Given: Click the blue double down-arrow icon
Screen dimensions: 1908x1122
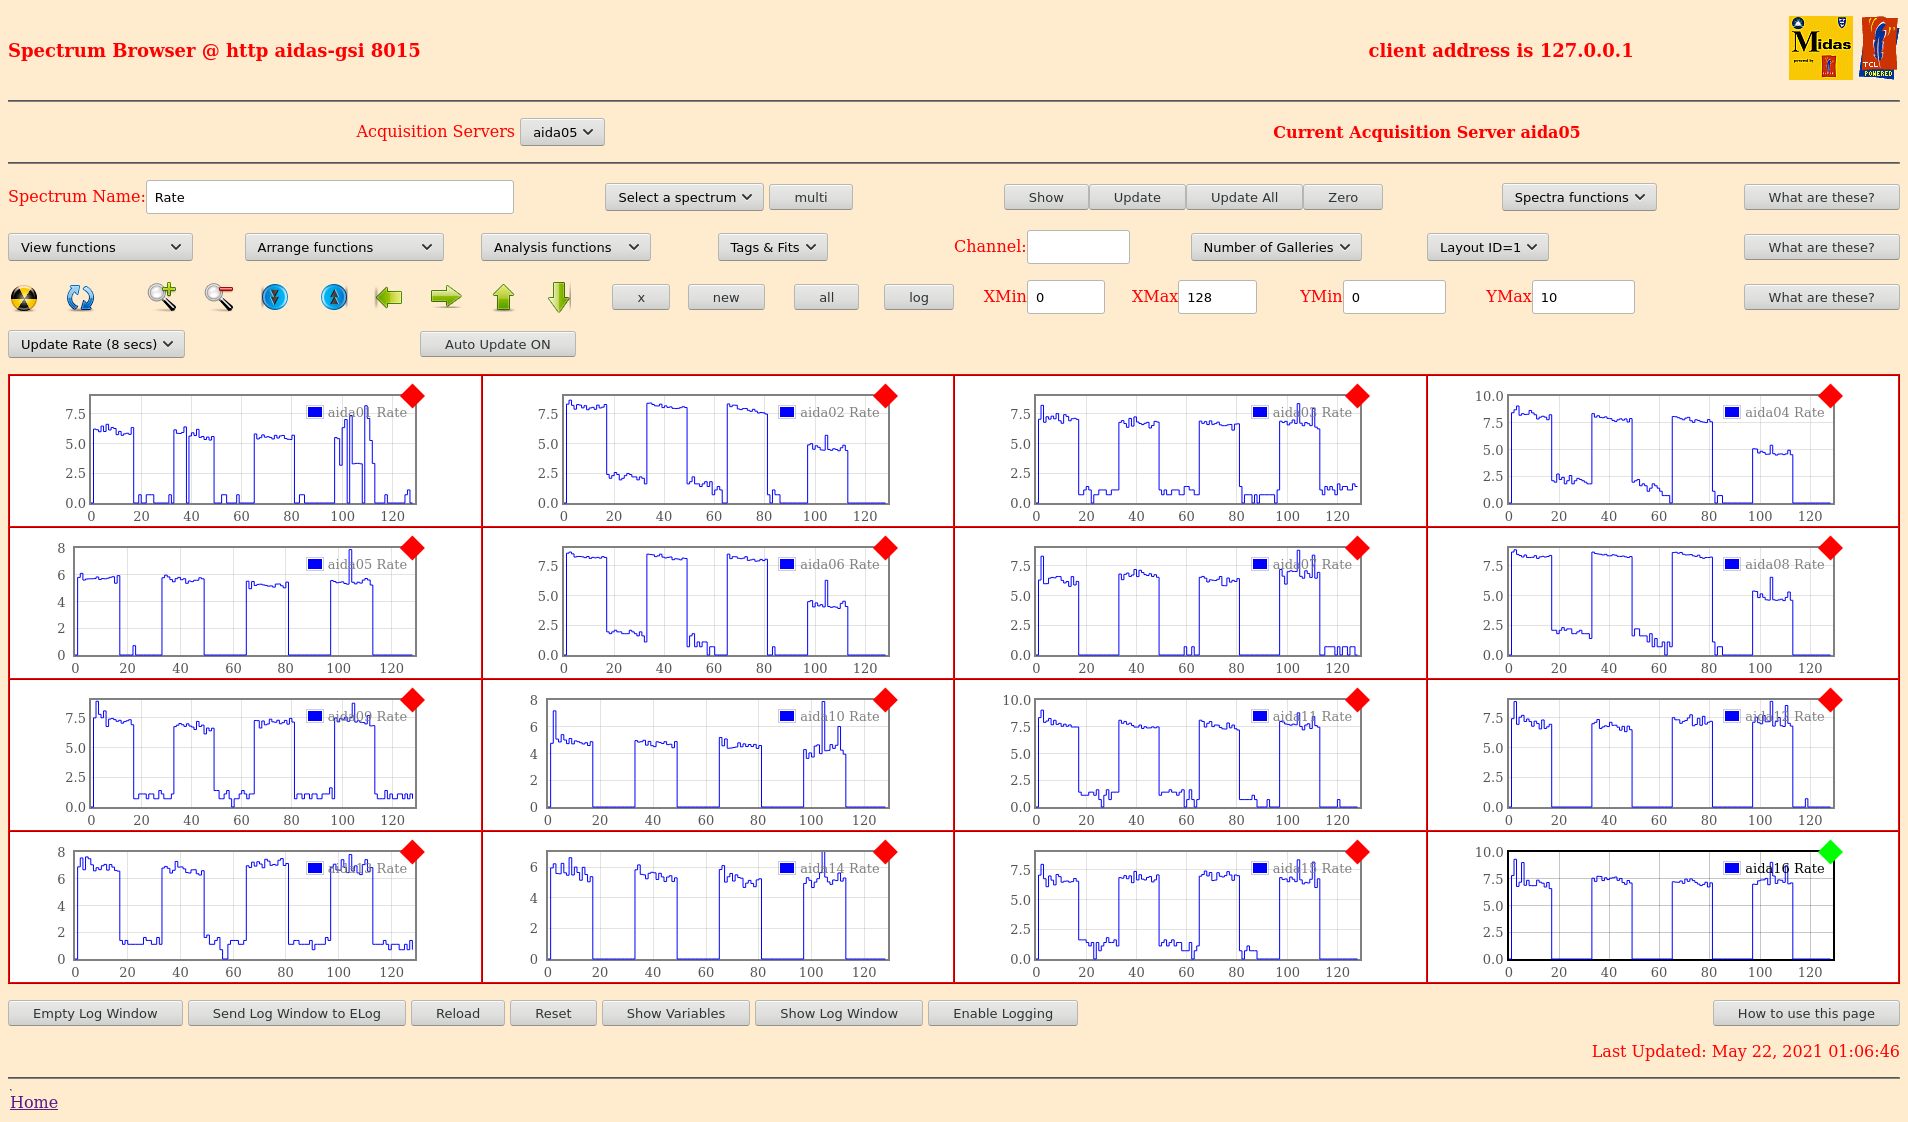Looking at the screenshot, I should pyautogui.click(x=274, y=297).
